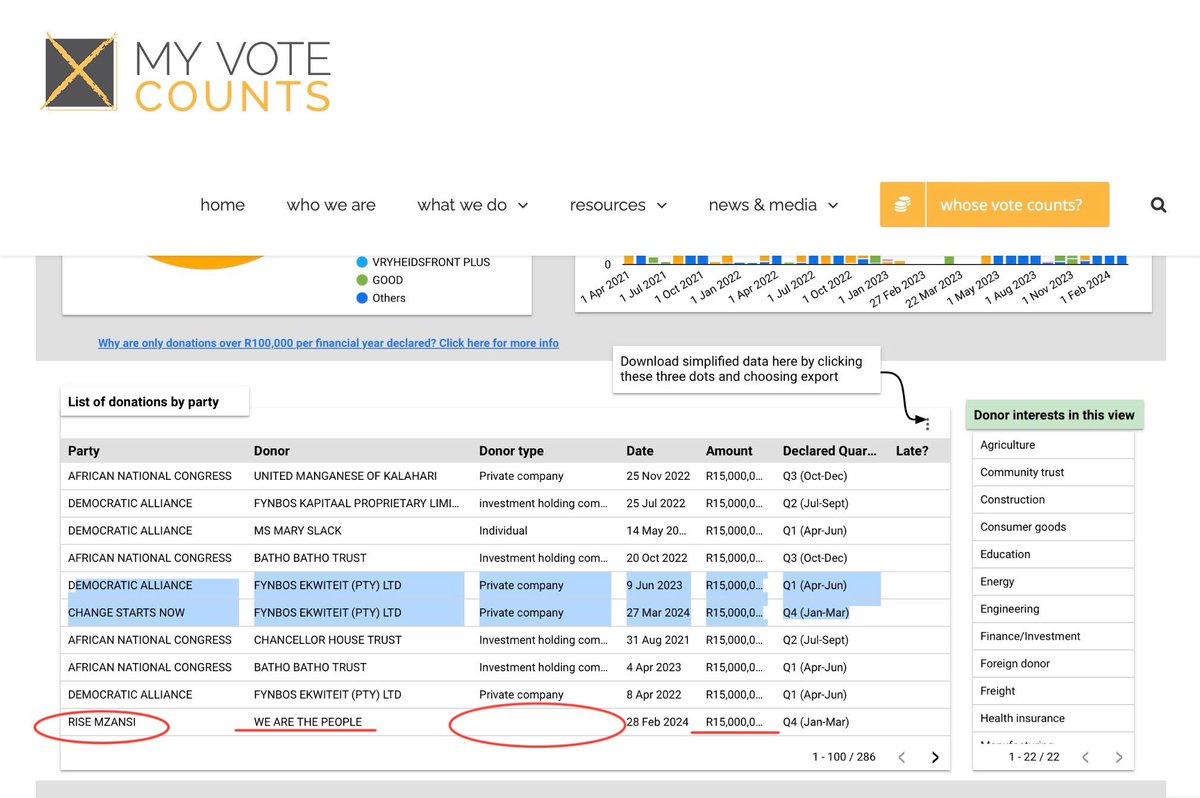Screen dimensions: 1200x798
Task: Click the VRYHEIDSFRONT PLUS legend dot
Action: [362, 262]
